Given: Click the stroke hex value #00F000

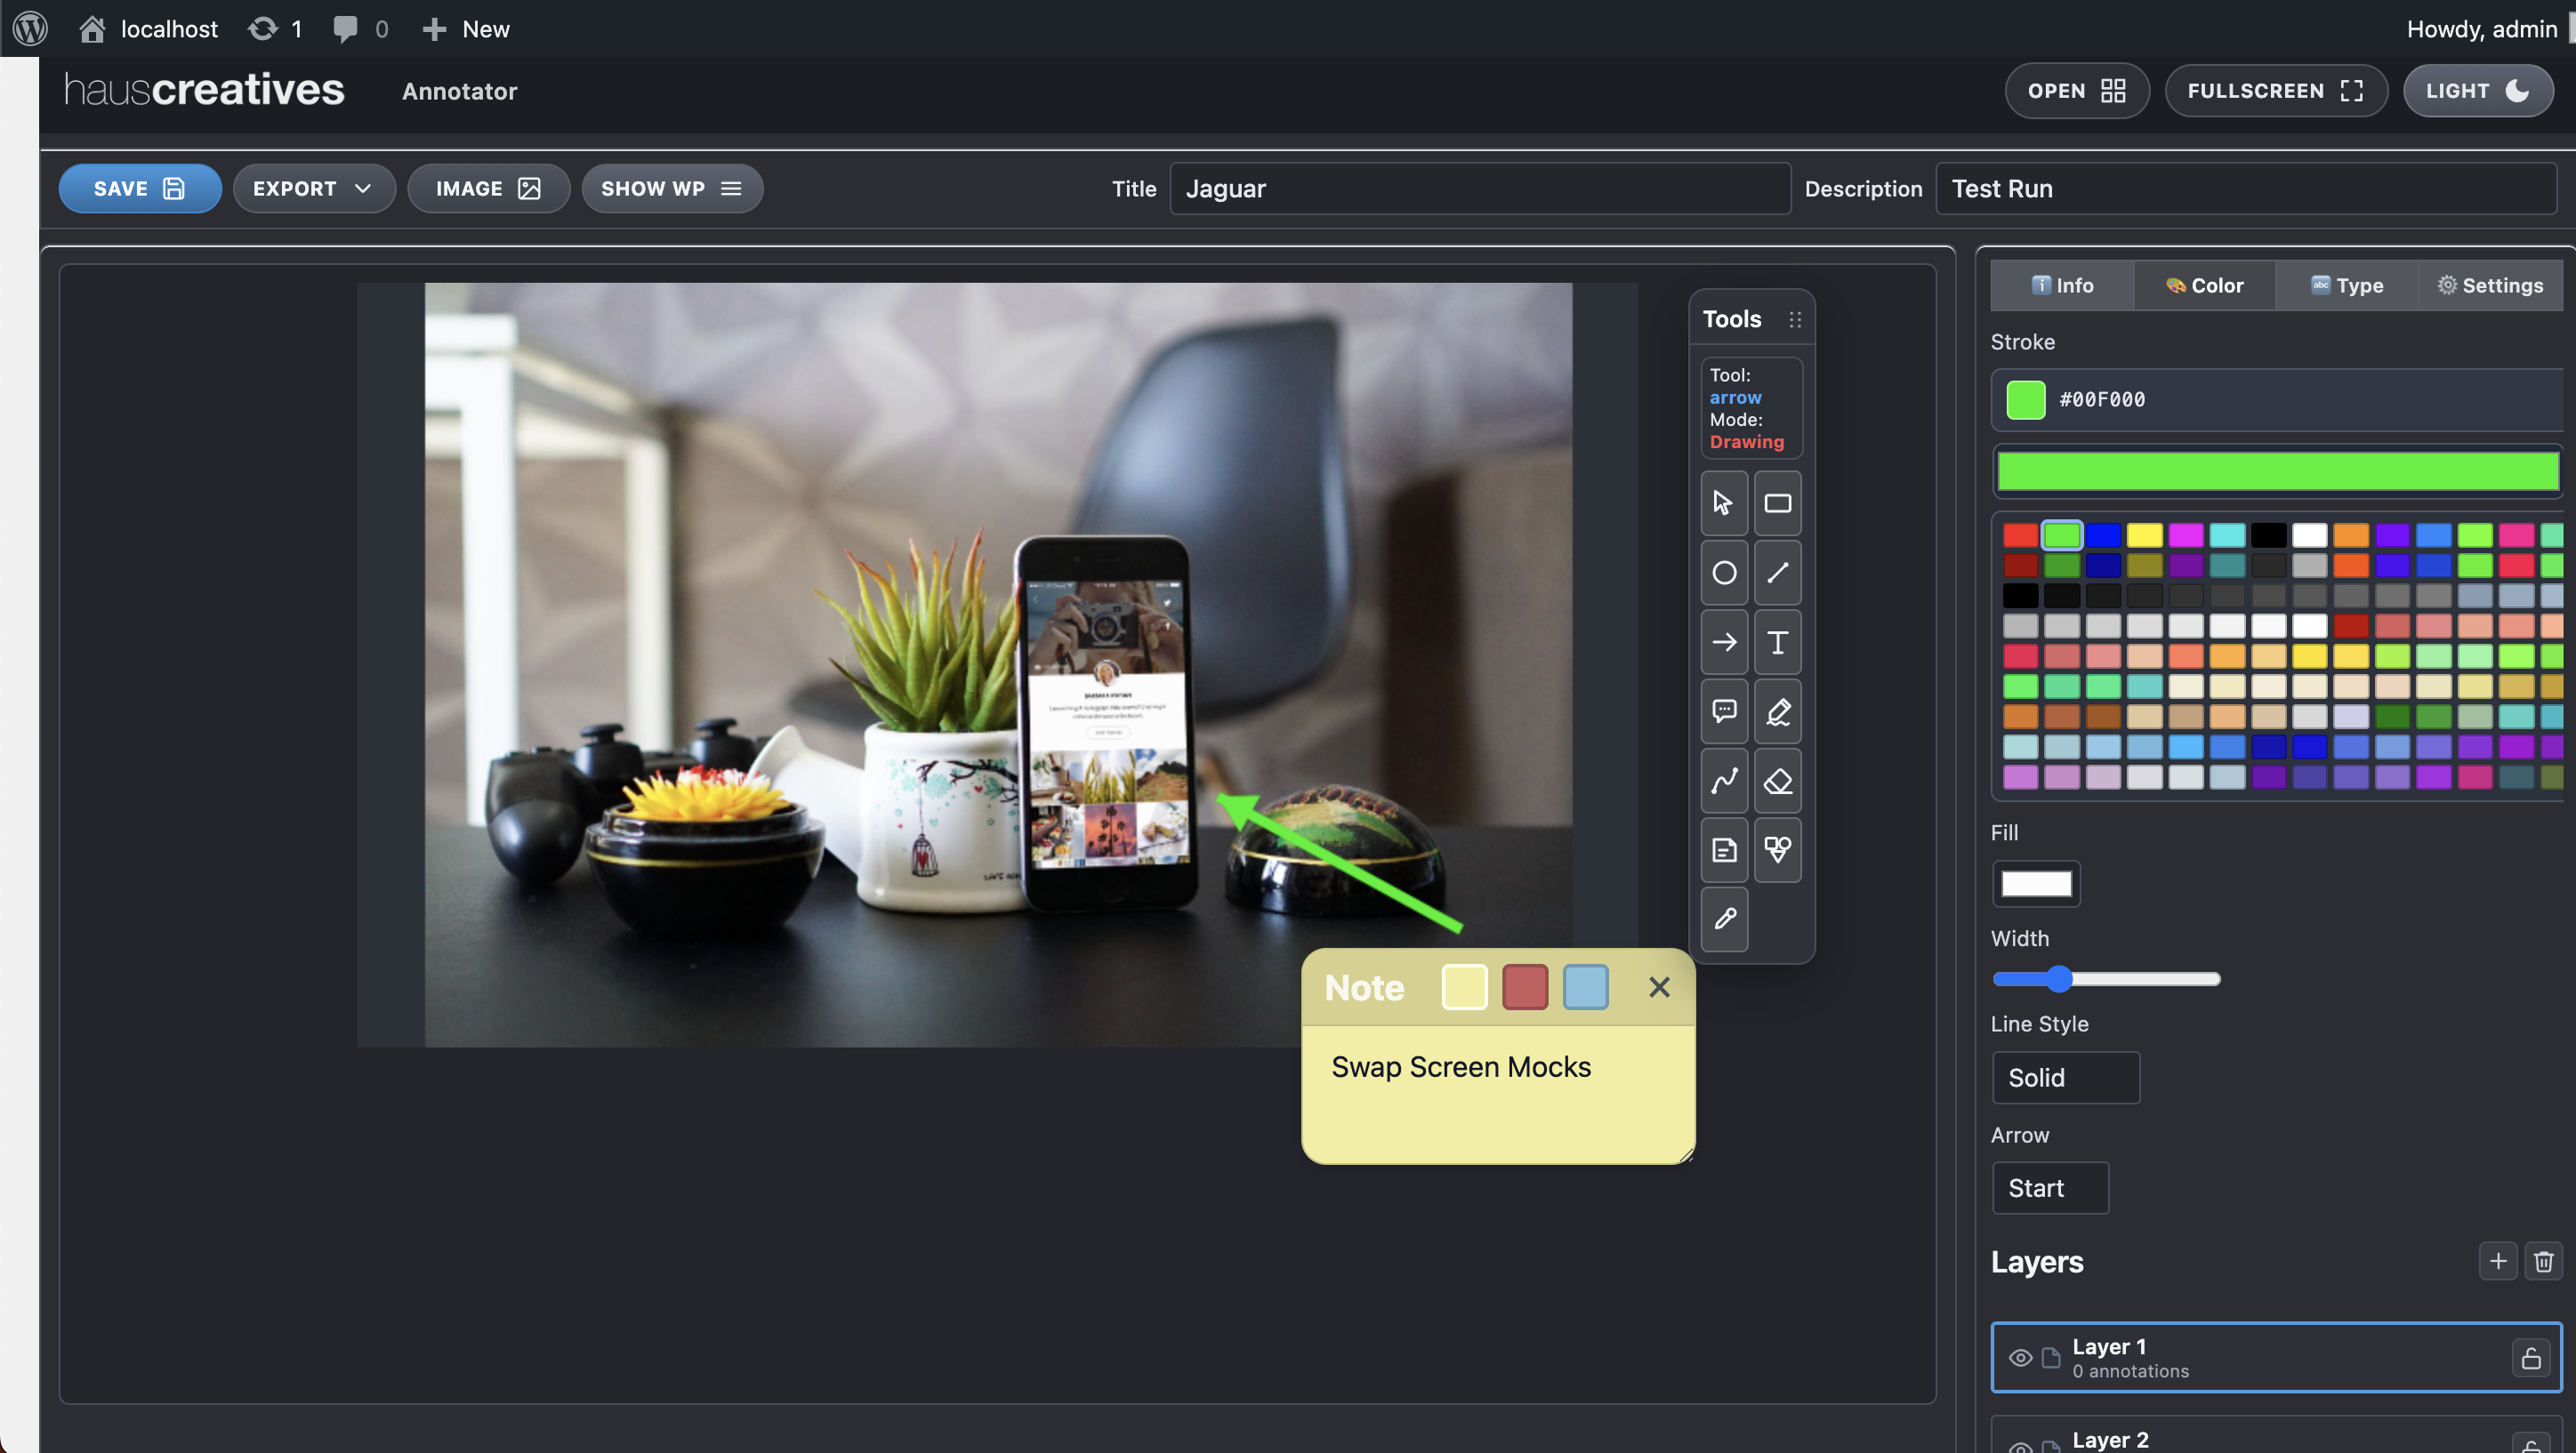Looking at the screenshot, I should 2102,400.
